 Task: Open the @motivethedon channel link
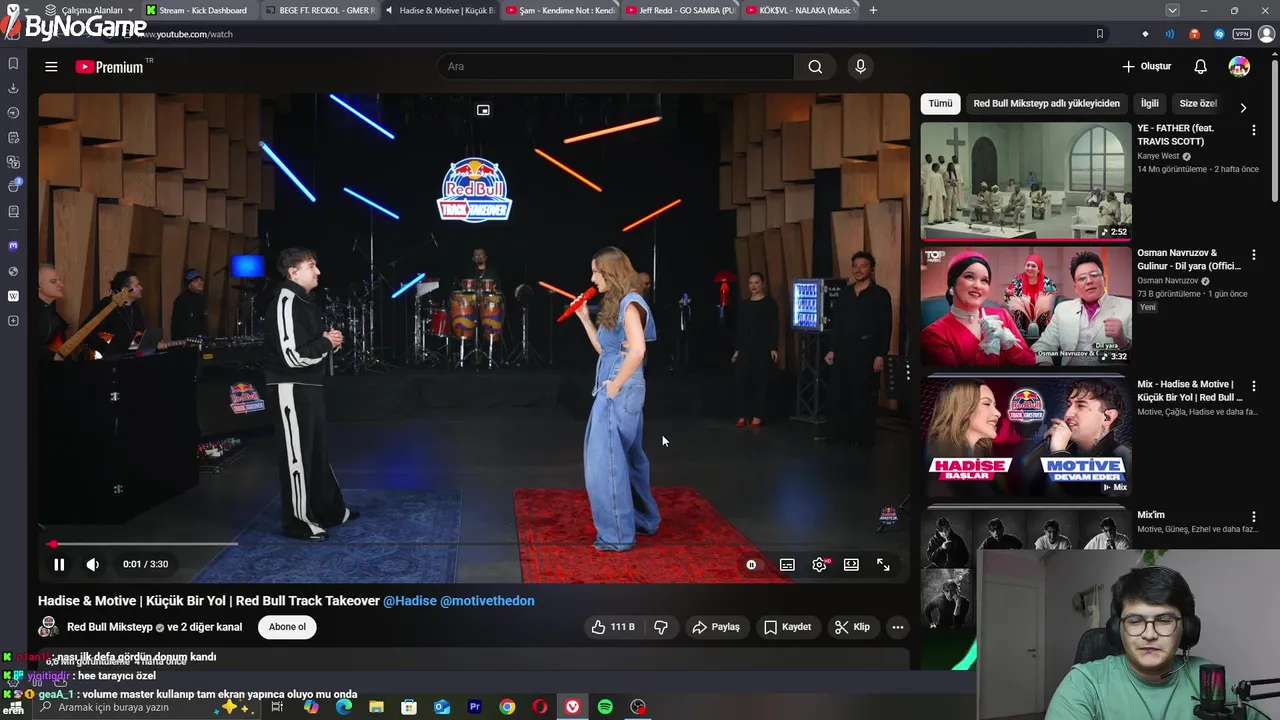point(487,601)
